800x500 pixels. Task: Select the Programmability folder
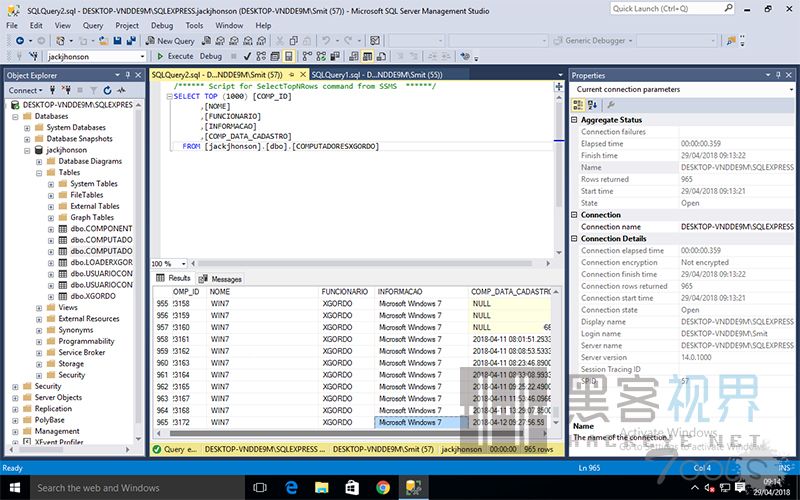86,341
